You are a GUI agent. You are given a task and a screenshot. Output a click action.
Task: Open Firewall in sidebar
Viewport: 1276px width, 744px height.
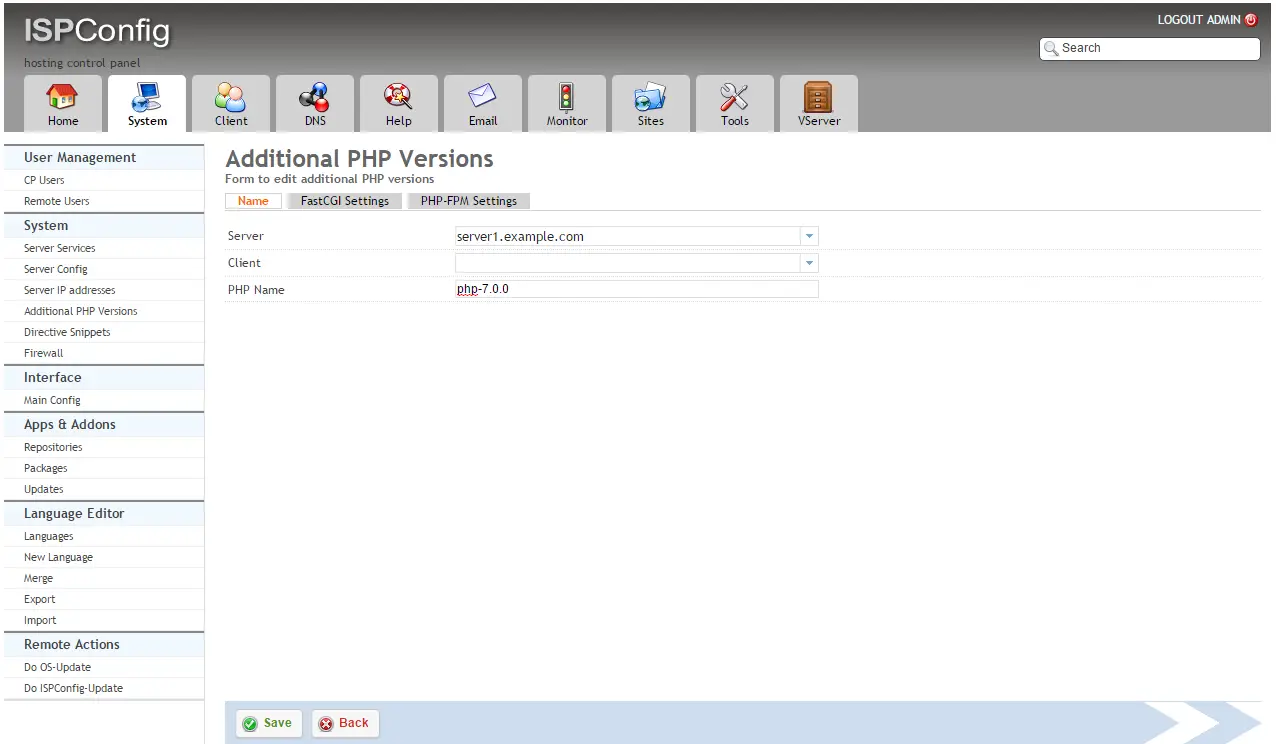pos(44,353)
